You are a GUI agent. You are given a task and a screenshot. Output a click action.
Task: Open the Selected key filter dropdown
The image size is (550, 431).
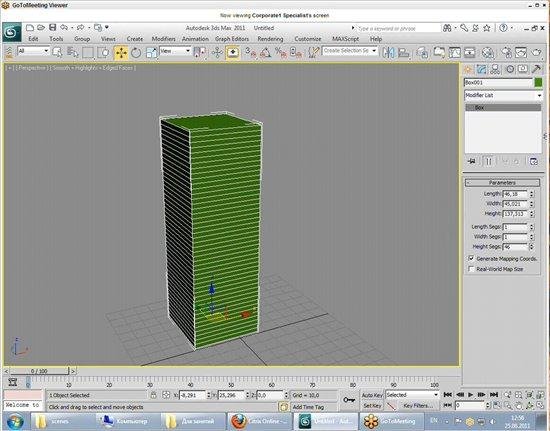(412, 395)
